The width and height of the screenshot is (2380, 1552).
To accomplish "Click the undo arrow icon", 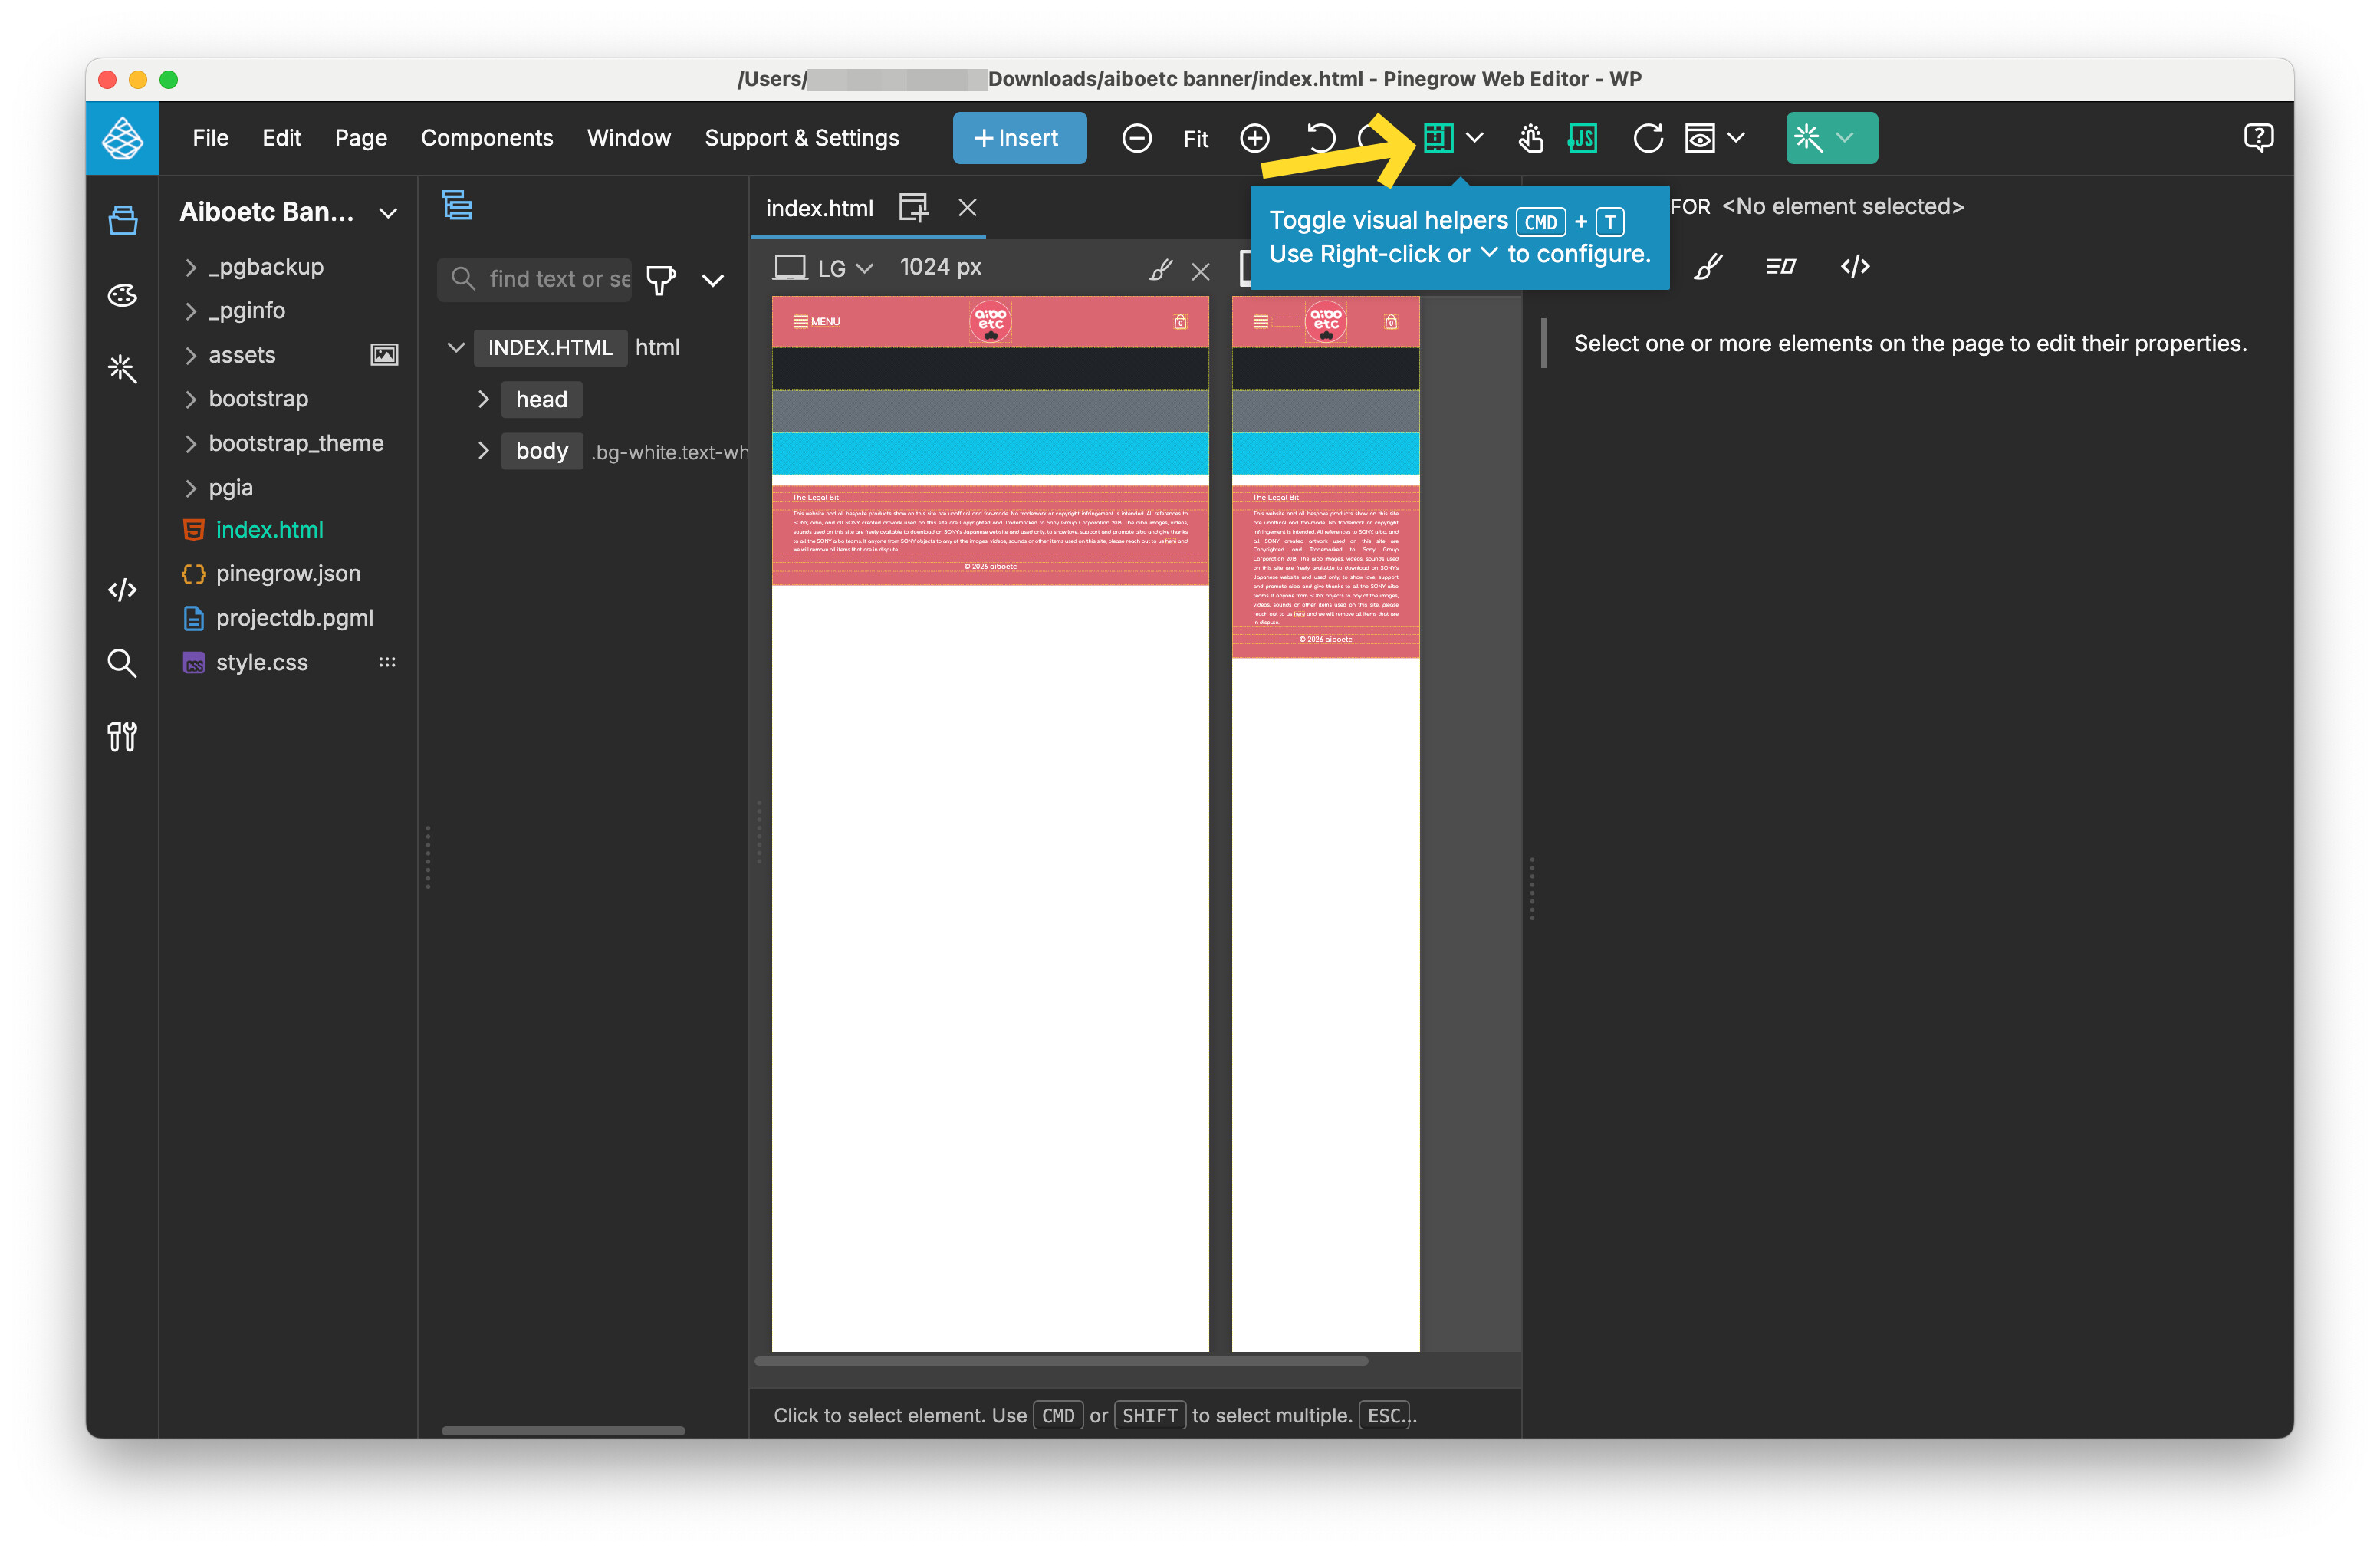I will tap(1320, 138).
